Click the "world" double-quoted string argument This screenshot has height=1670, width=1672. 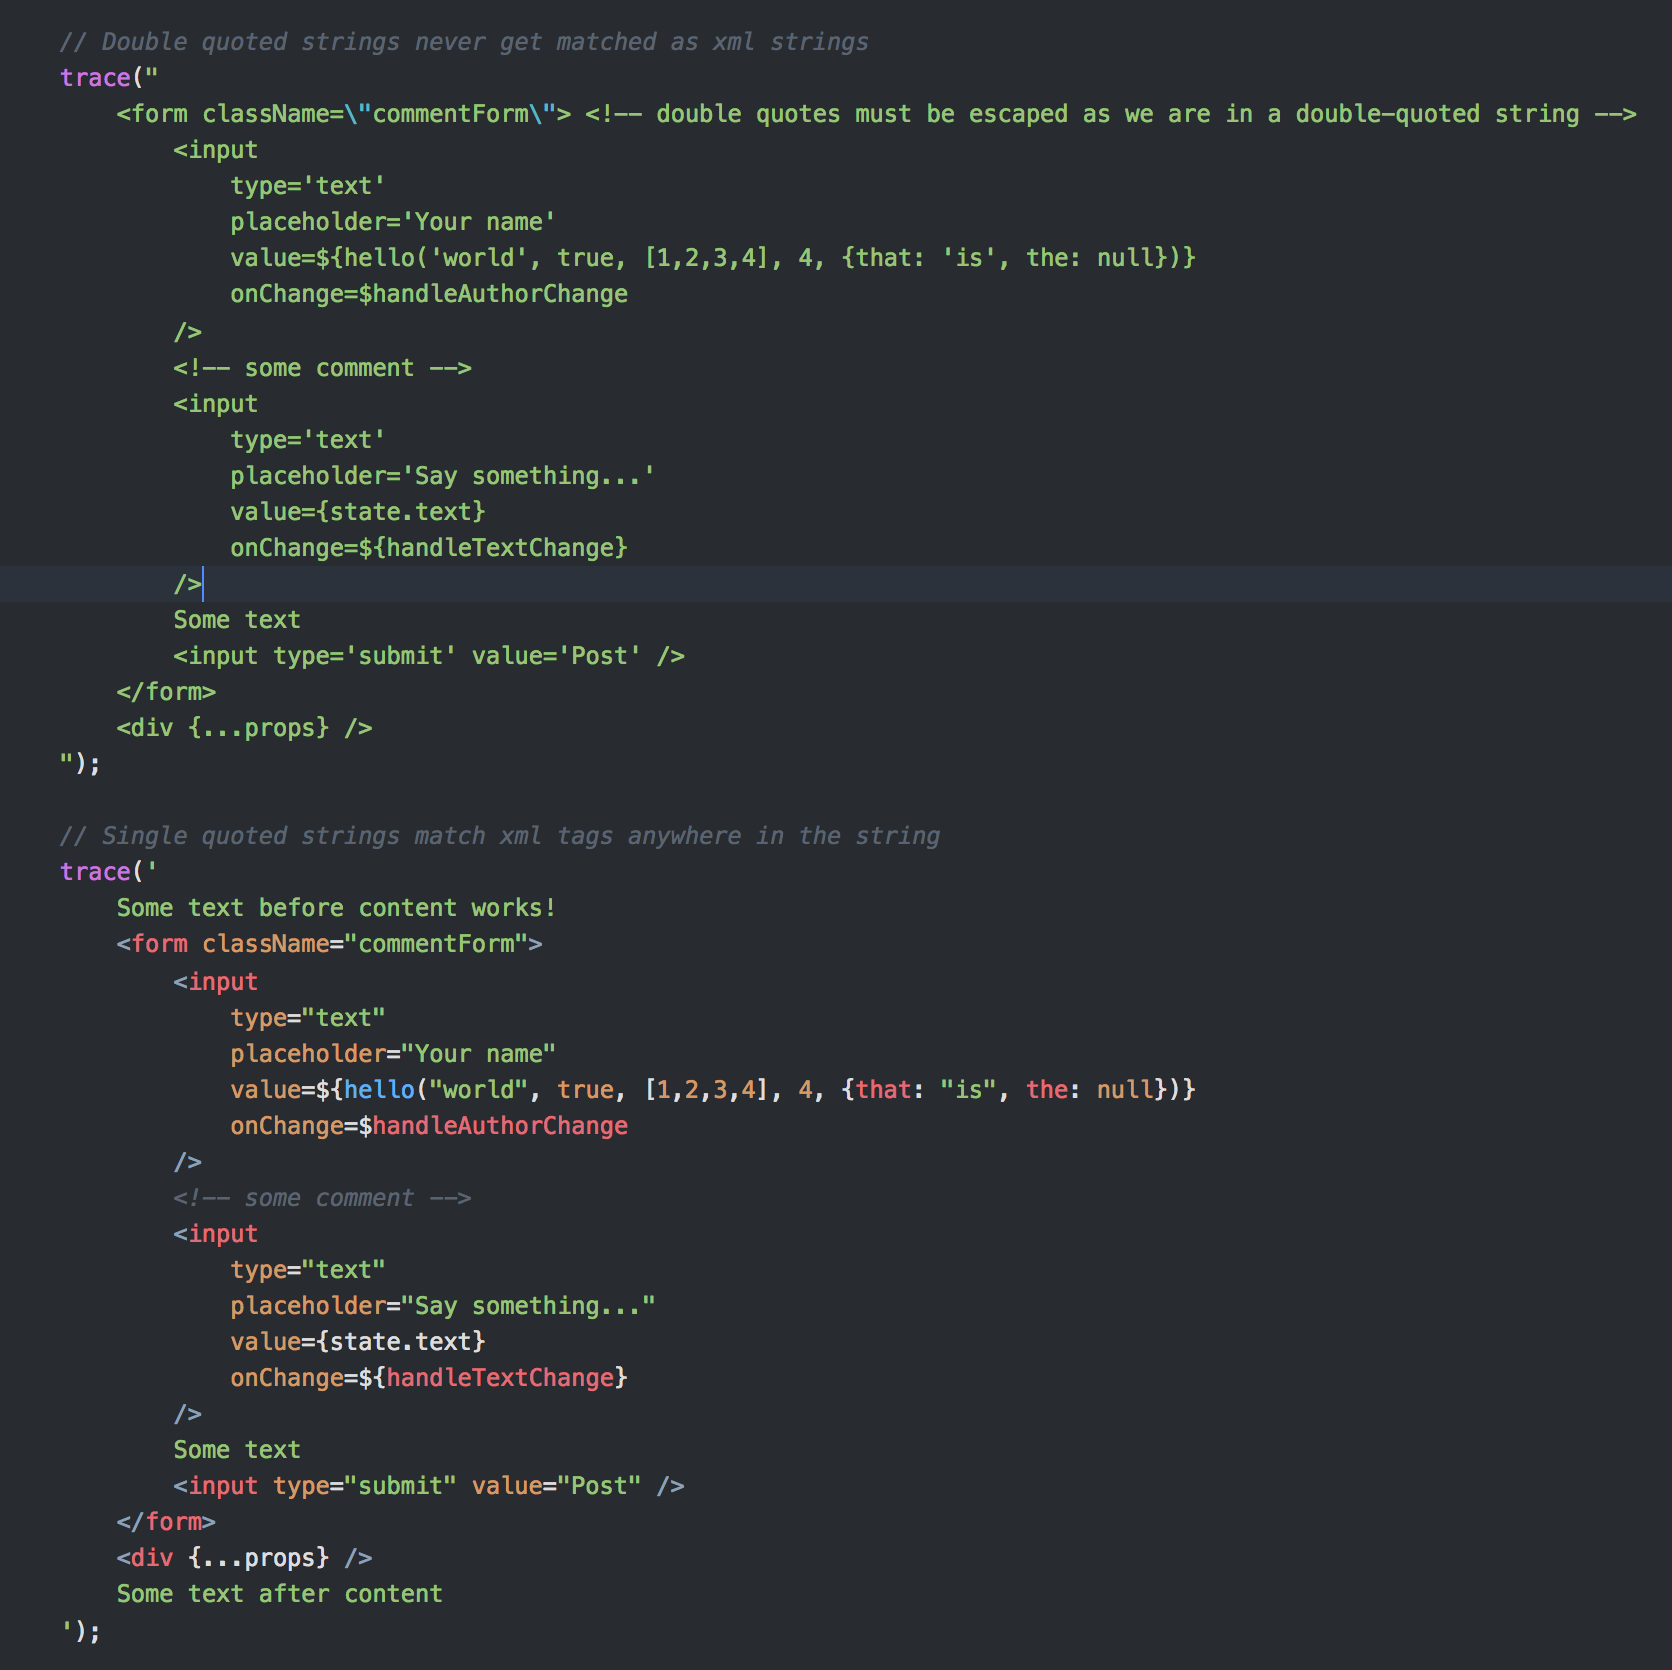click(x=479, y=1090)
